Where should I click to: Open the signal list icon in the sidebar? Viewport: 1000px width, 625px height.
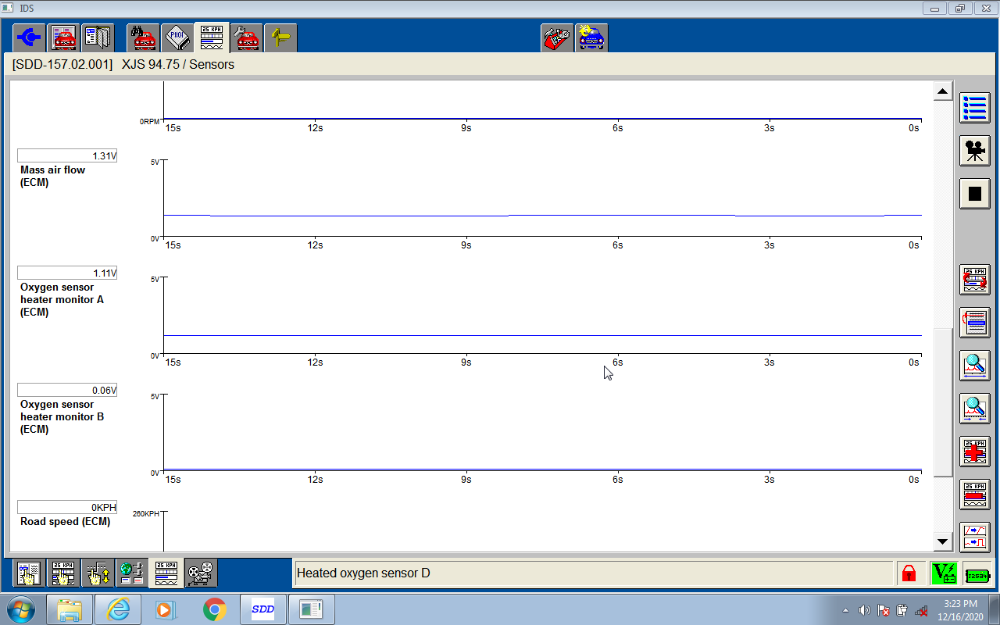(974, 108)
